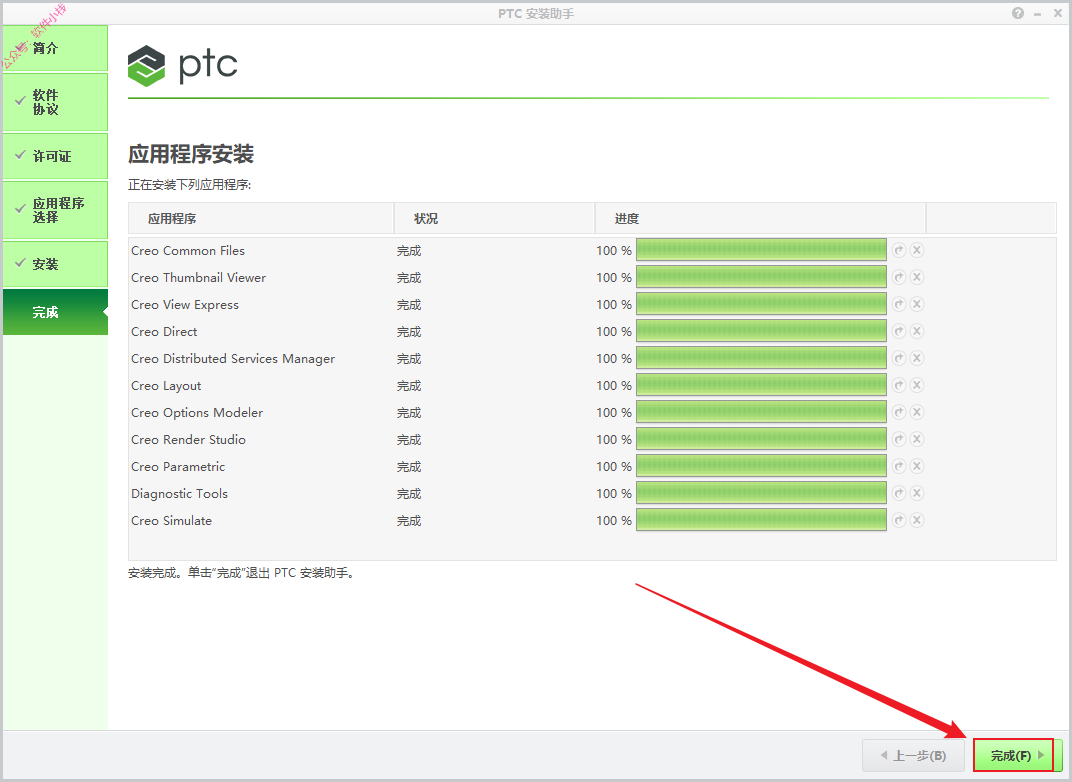Open help via the question mark icon
This screenshot has height=782, width=1072.
1018,13
